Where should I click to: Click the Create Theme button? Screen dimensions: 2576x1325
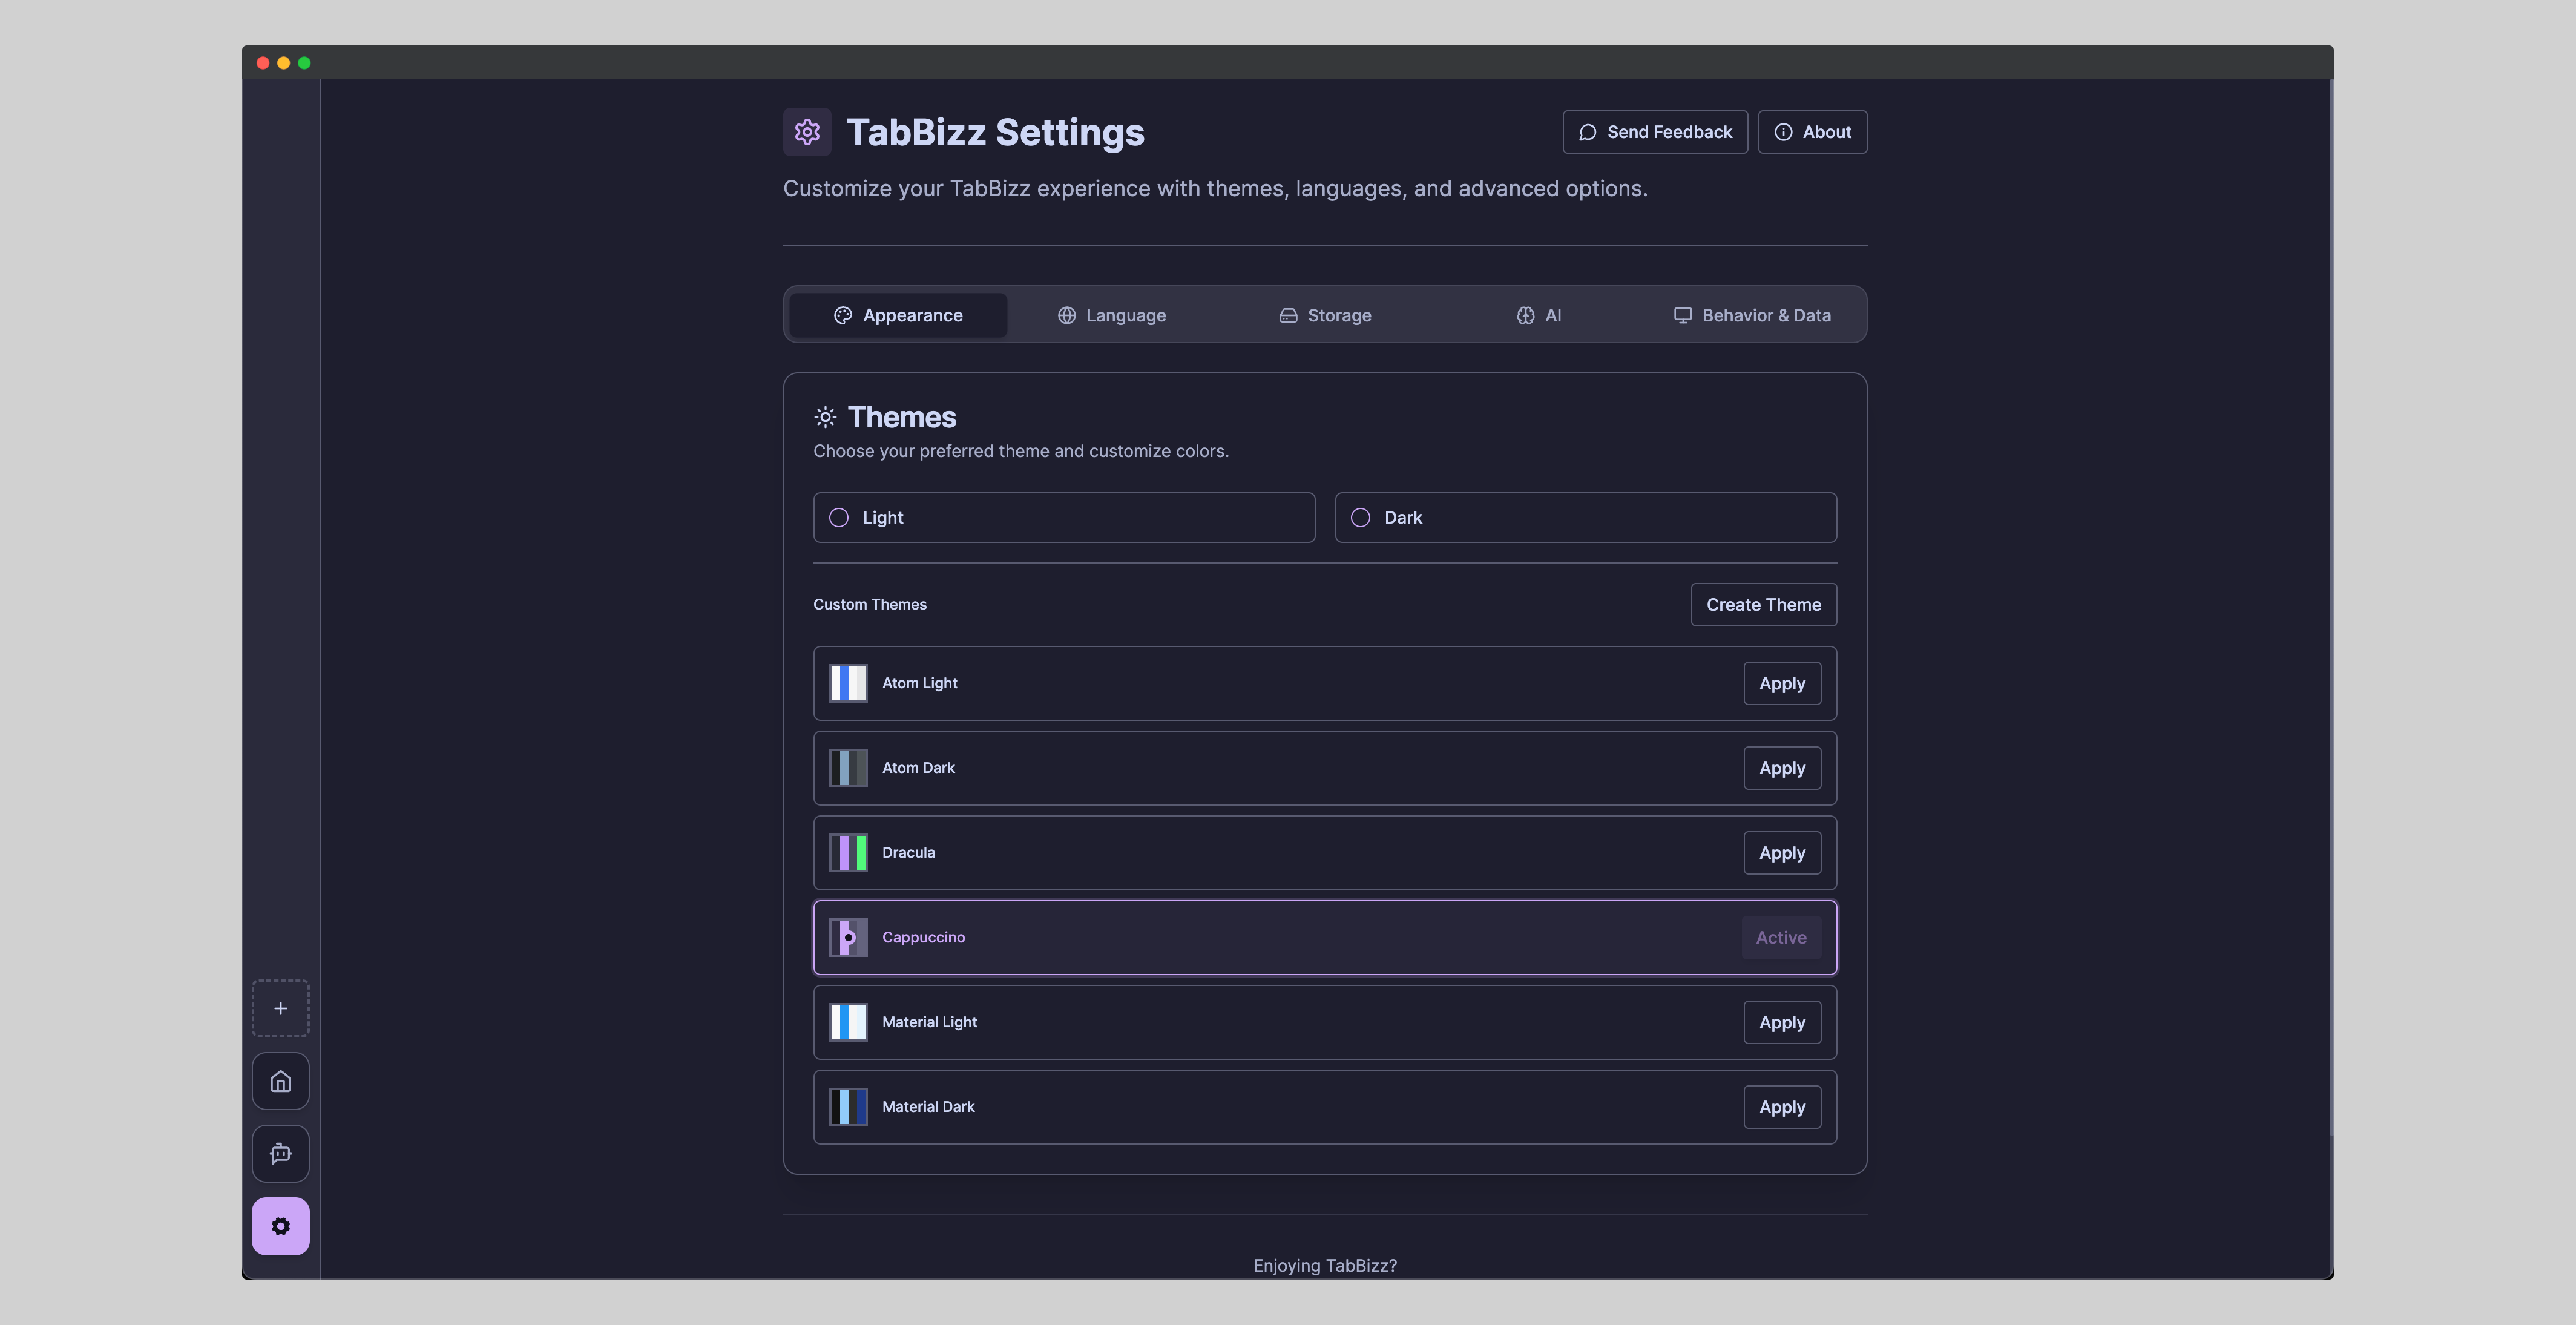pos(1763,604)
